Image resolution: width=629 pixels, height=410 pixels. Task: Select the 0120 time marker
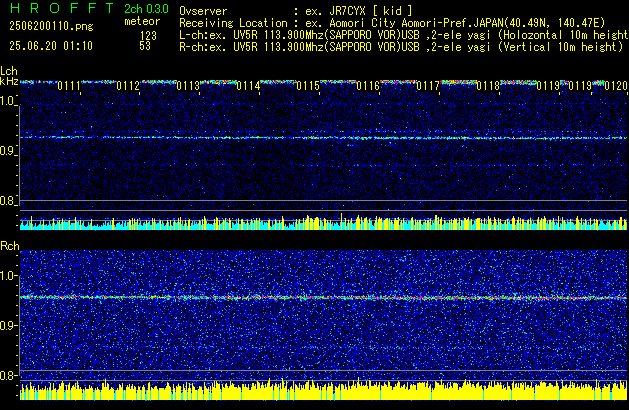[x=616, y=86]
